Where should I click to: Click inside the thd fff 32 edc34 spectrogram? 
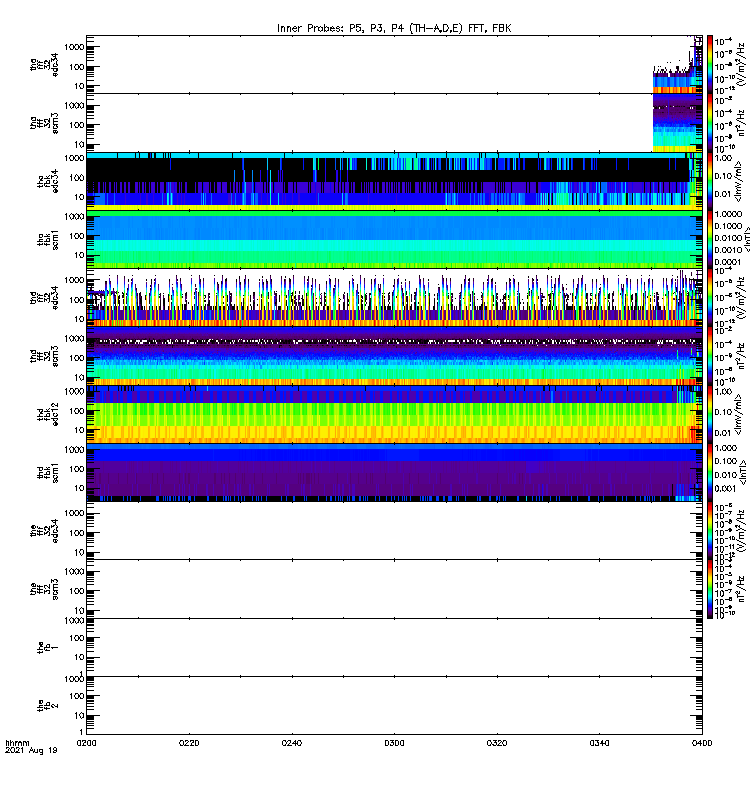[x=394, y=297]
